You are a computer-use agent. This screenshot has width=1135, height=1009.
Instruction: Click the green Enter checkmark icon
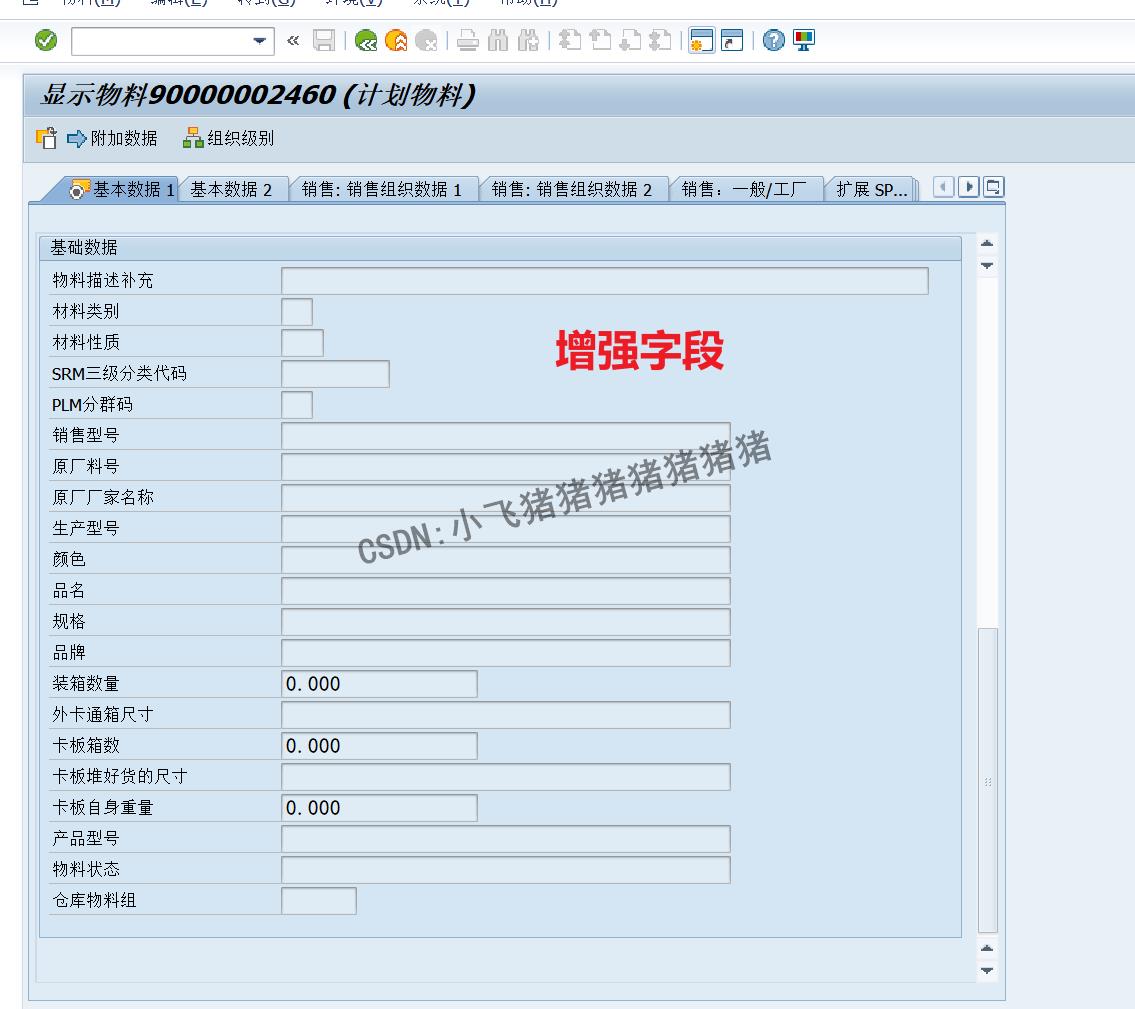point(42,42)
